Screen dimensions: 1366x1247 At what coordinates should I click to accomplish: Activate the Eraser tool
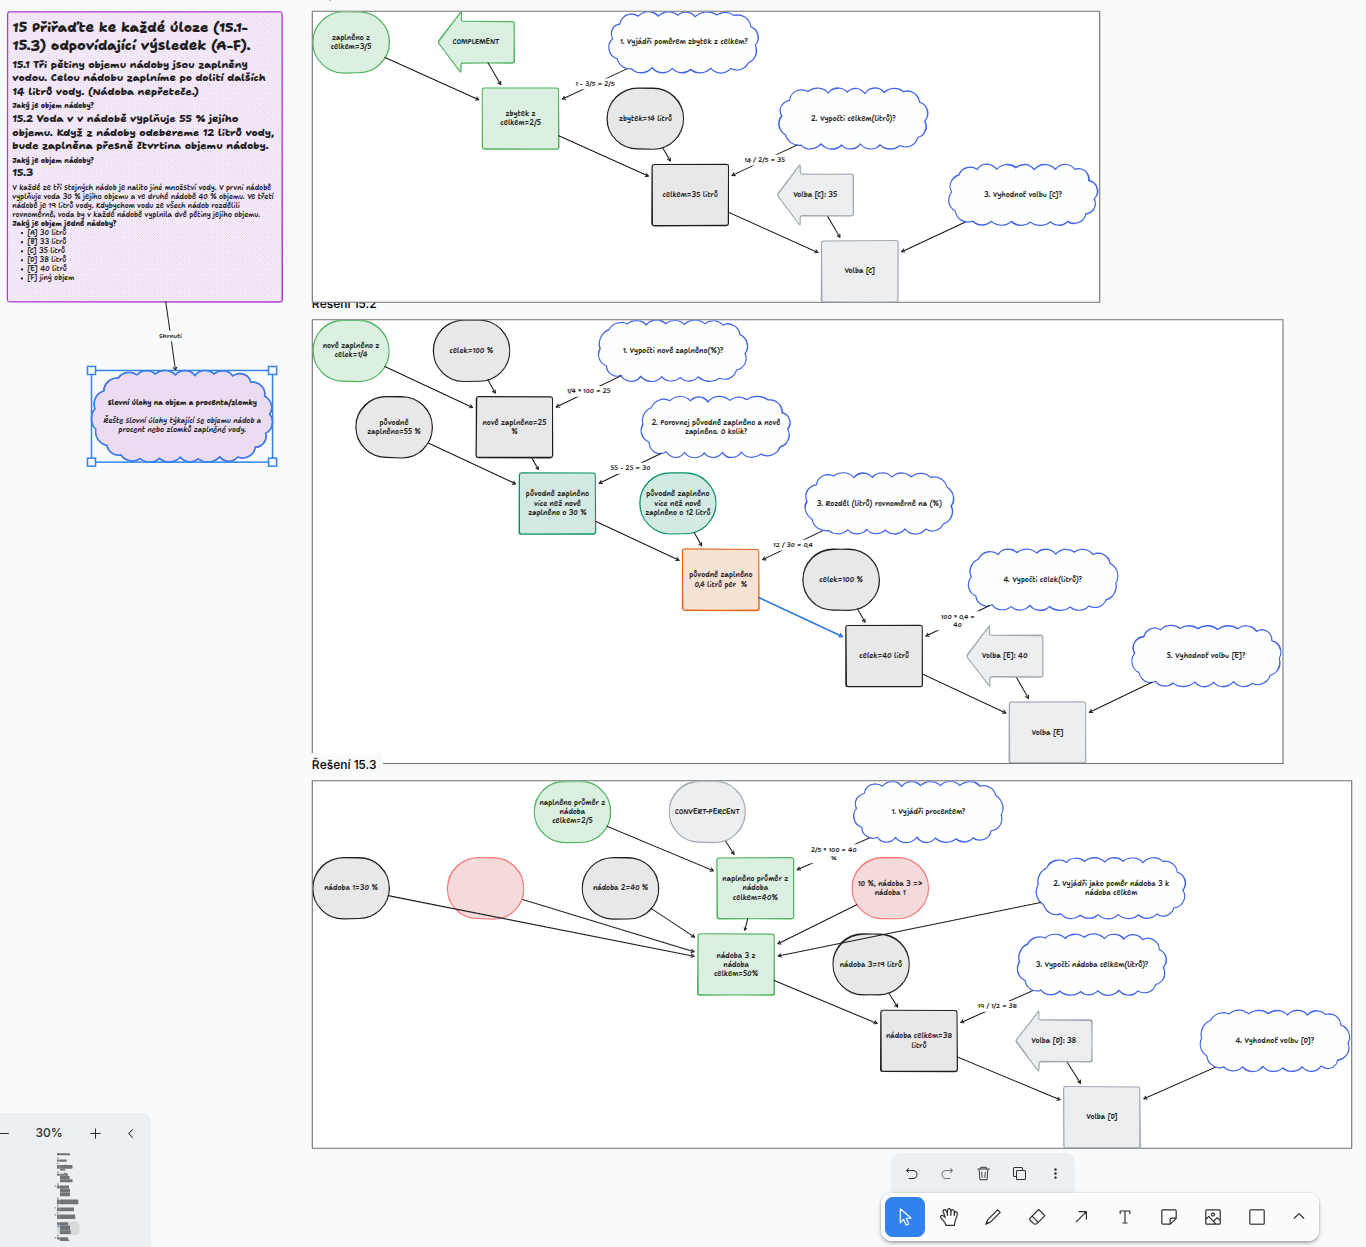pos(1037,1217)
